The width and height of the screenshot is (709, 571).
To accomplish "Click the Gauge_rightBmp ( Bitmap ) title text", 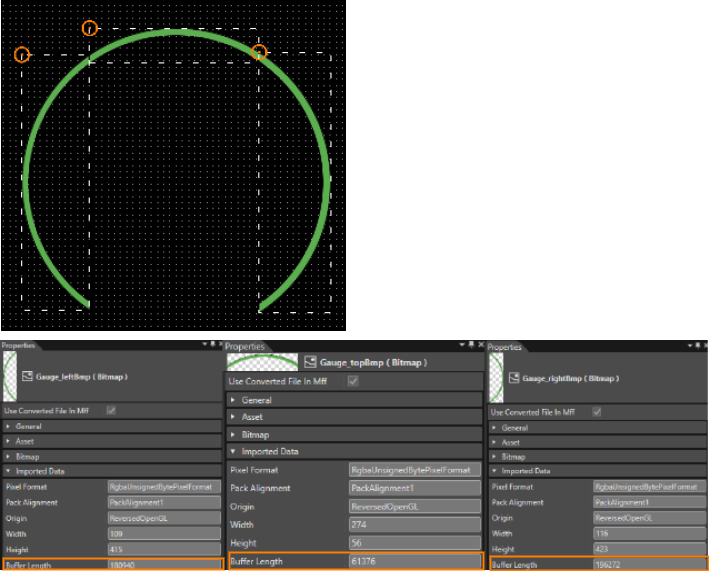I will [571, 378].
